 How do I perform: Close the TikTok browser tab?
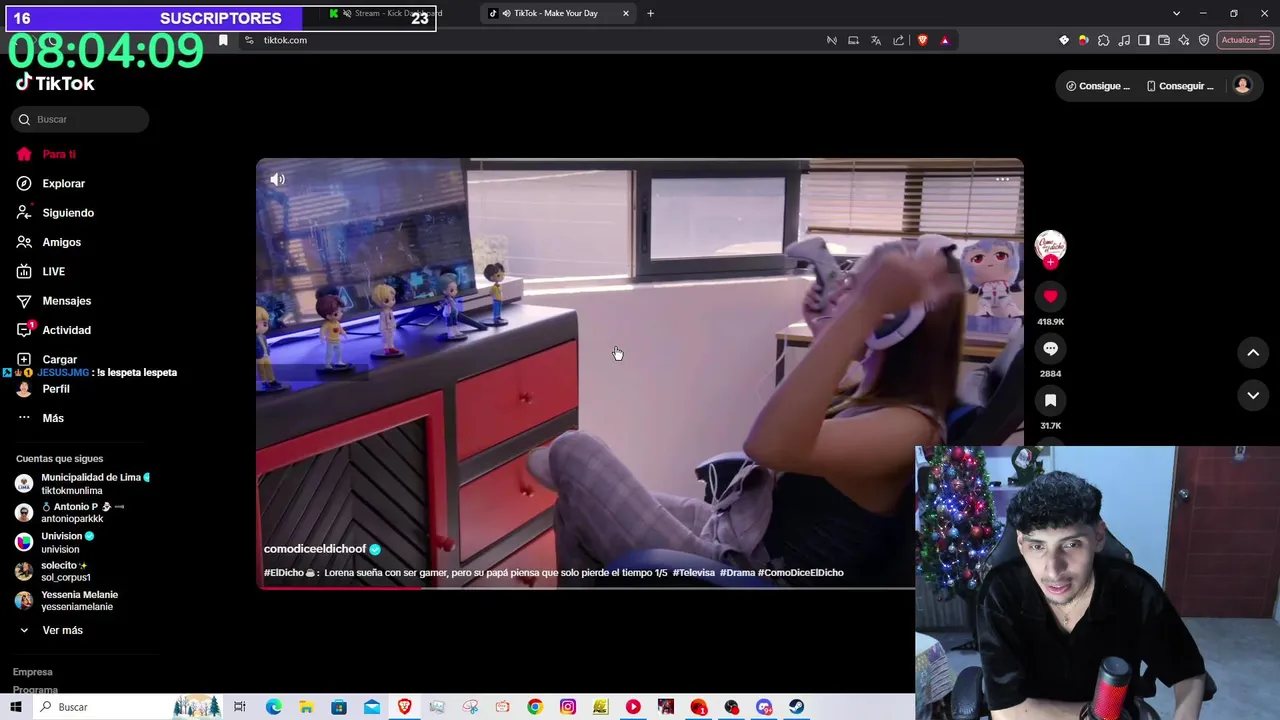pyautogui.click(x=626, y=13)
